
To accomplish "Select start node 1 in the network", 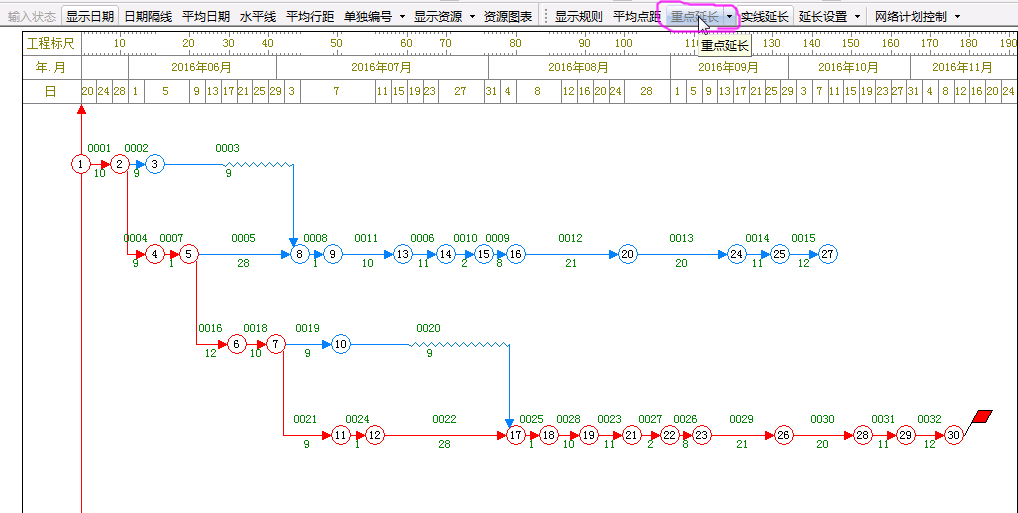I will 81,164.
